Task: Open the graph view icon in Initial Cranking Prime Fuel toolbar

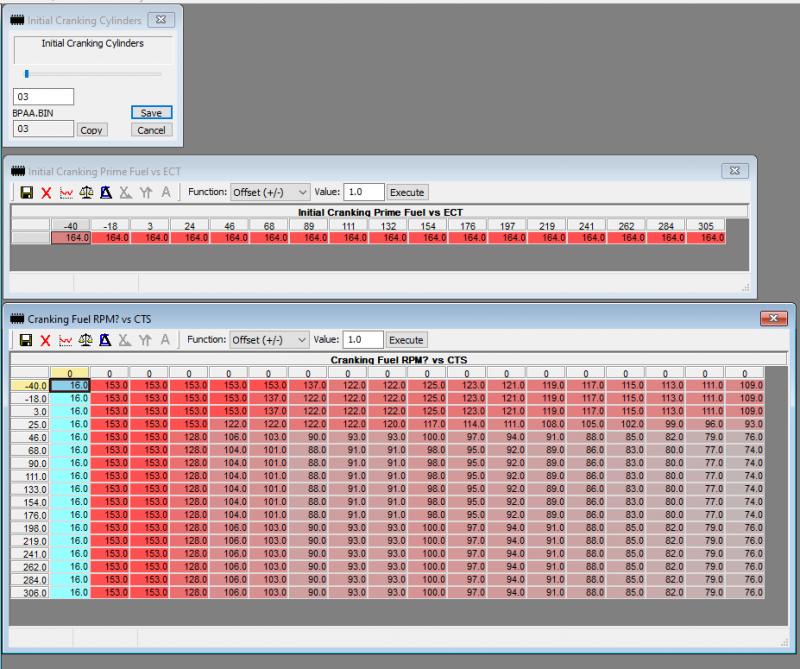Action: pos(66,192)
